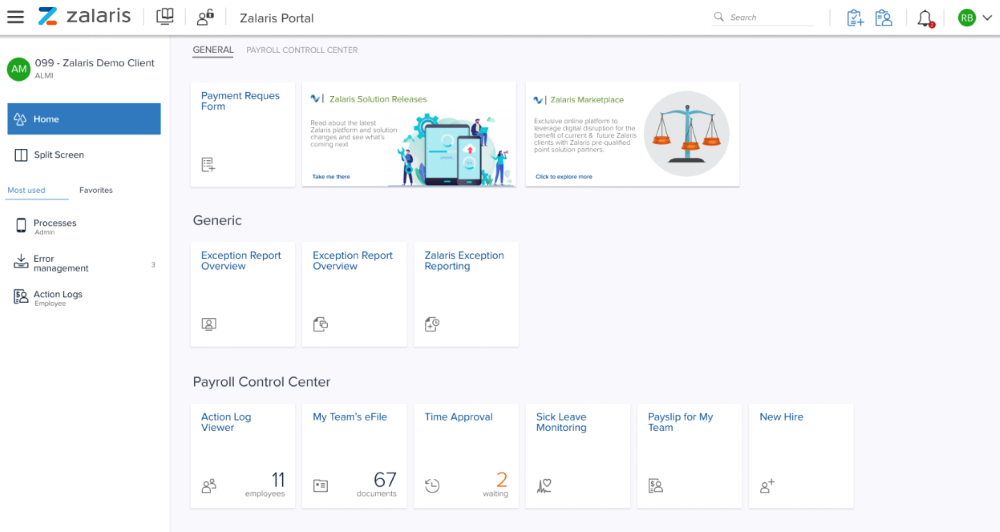Click the AM client avatar
The image size is (1000, 532).
[x=18, y=69]
